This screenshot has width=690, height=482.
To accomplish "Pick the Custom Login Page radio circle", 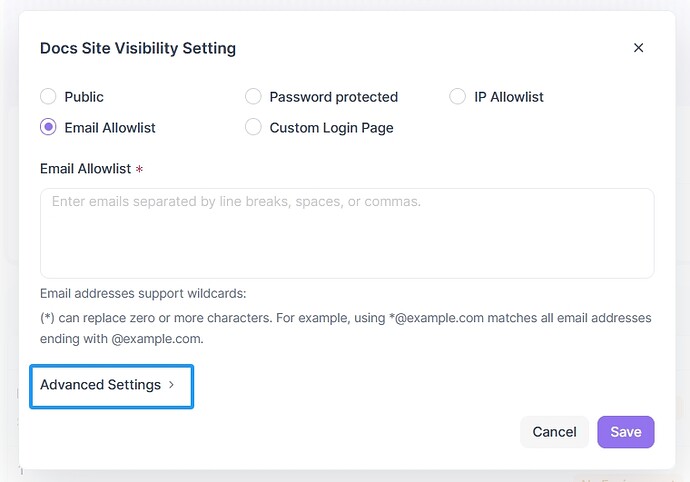I will (x=253, y=127).
